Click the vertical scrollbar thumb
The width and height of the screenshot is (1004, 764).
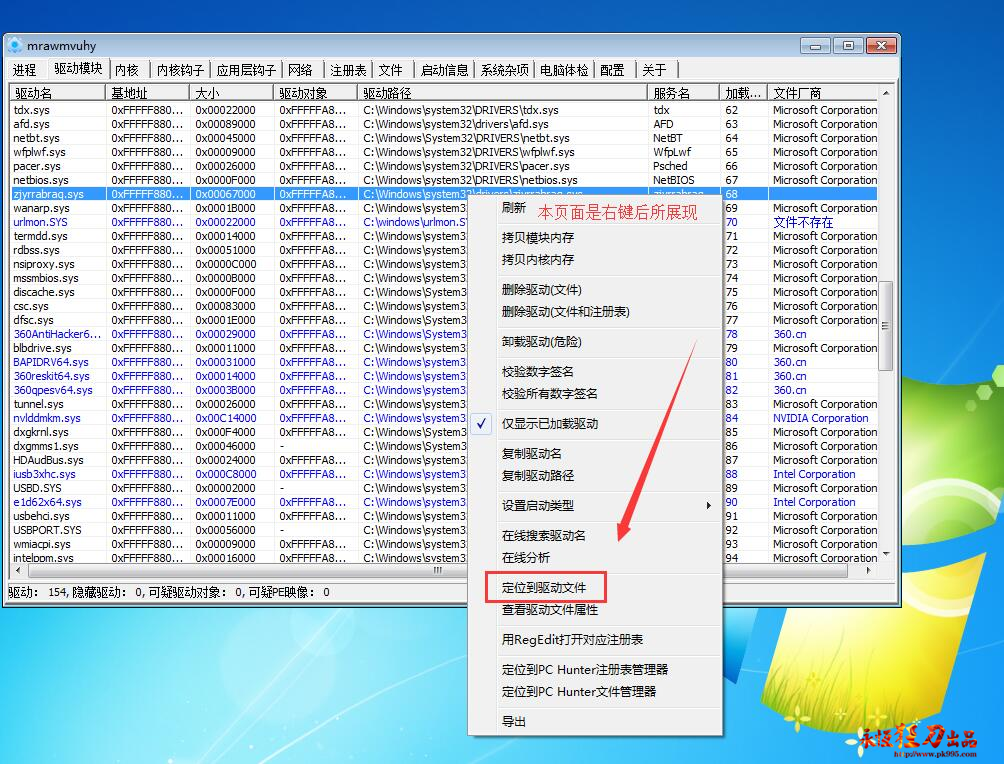pos(886,325)
